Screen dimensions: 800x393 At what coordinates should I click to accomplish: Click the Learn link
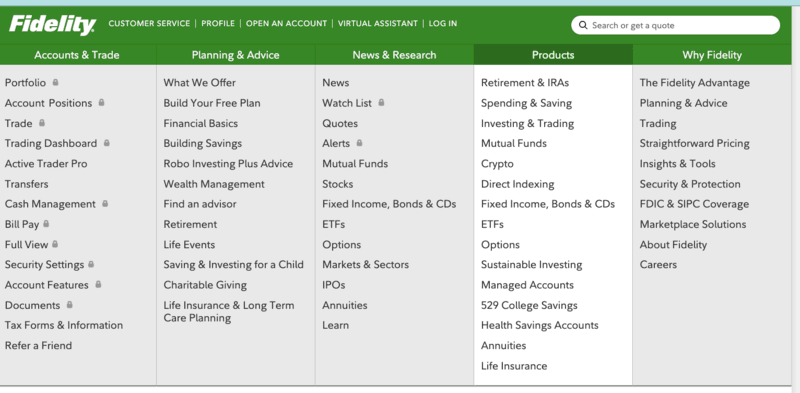point(335,325)
